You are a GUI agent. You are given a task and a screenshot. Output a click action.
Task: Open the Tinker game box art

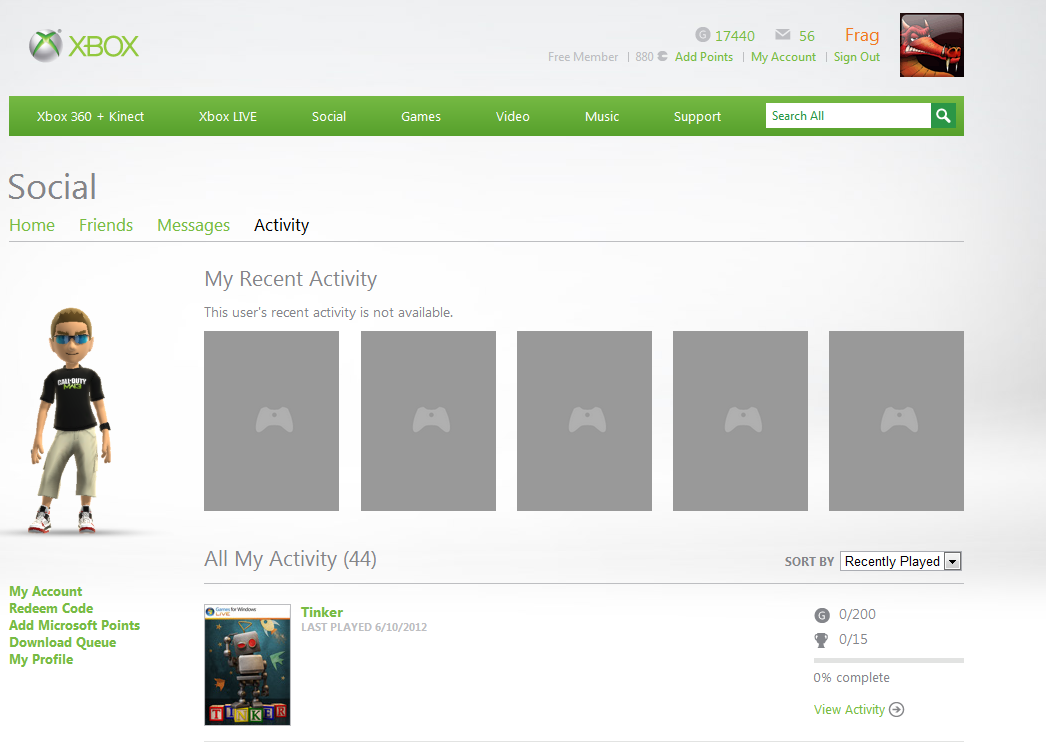click(247, 665)
